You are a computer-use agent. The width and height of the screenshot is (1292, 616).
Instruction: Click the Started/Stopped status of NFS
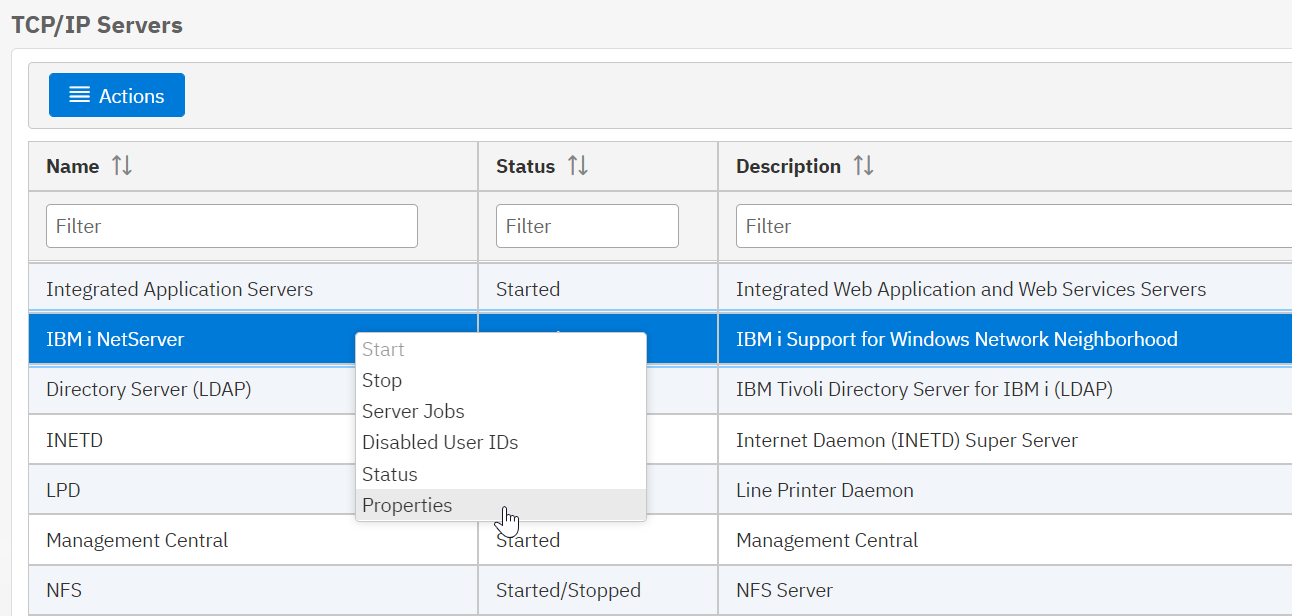568,590
